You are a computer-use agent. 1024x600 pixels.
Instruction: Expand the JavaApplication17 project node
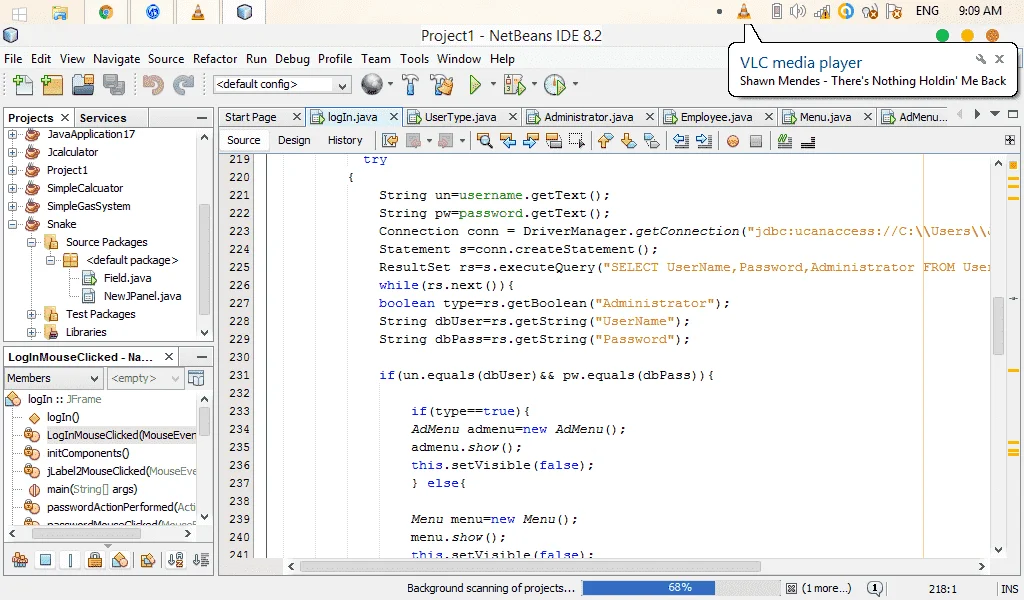tap(12, 134)
